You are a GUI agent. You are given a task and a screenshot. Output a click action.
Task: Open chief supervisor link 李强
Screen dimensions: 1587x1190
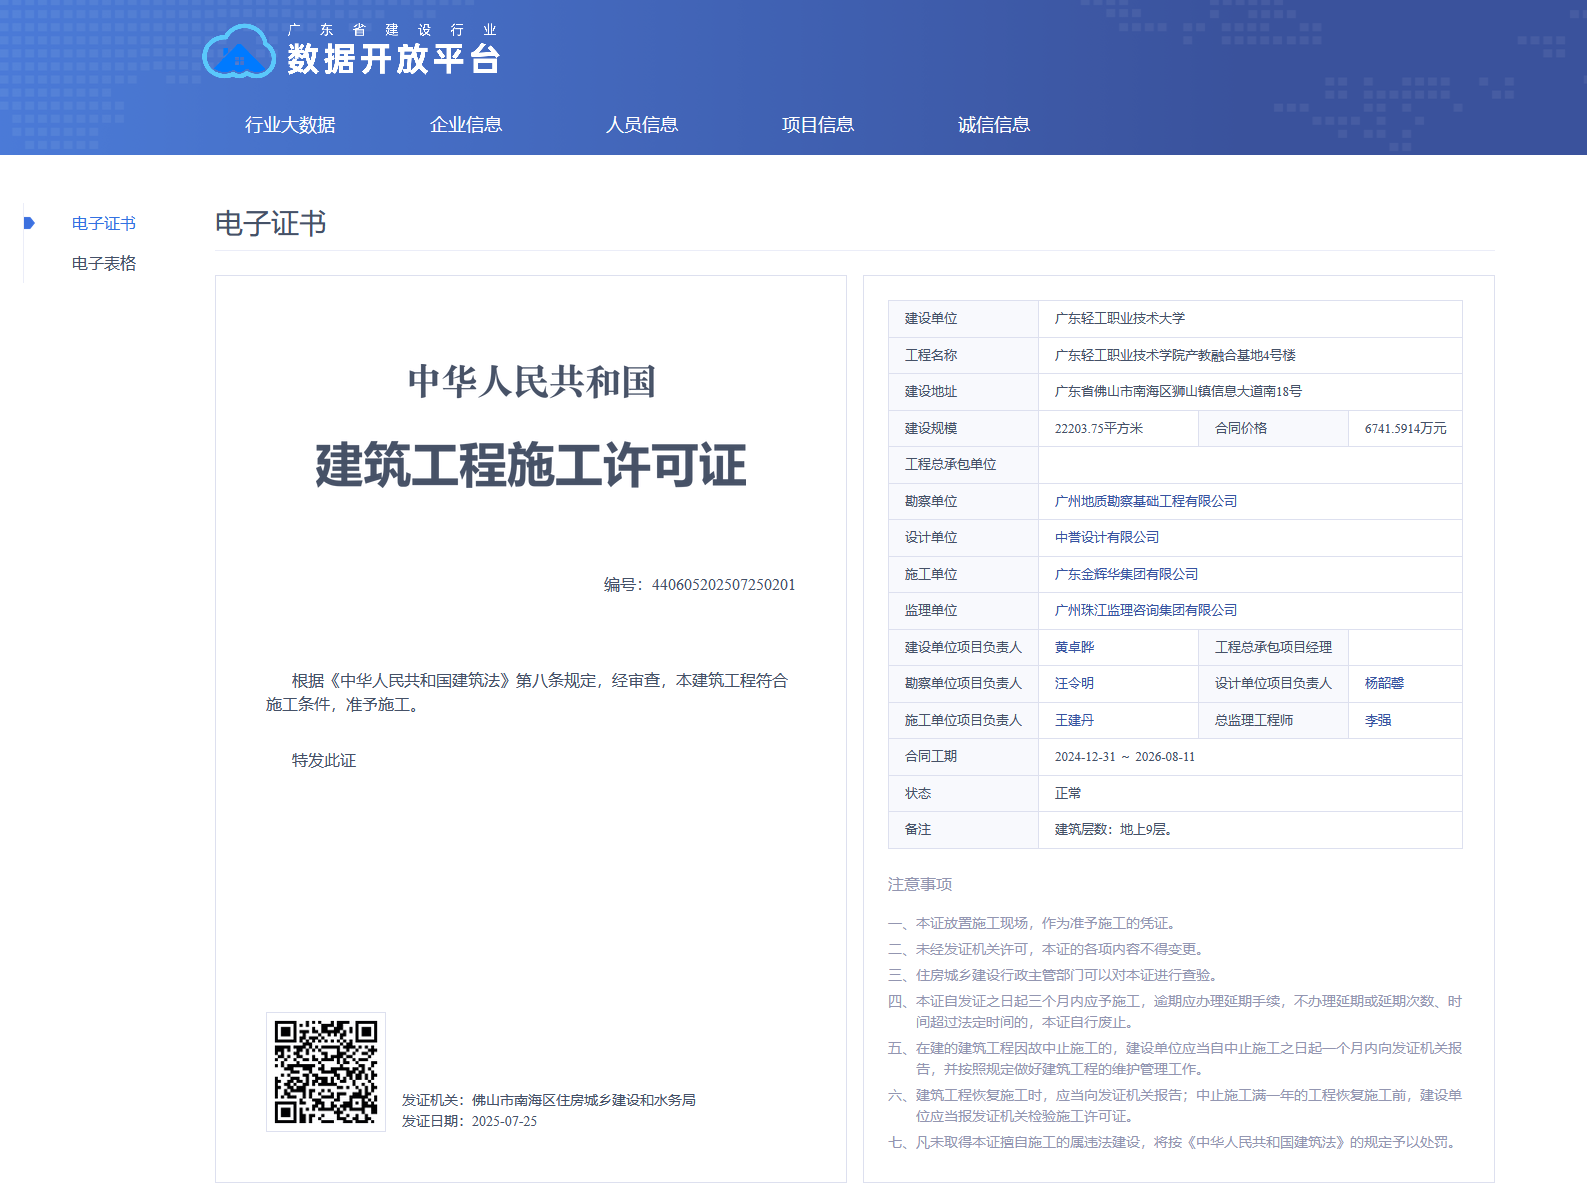click(1378, 721)
